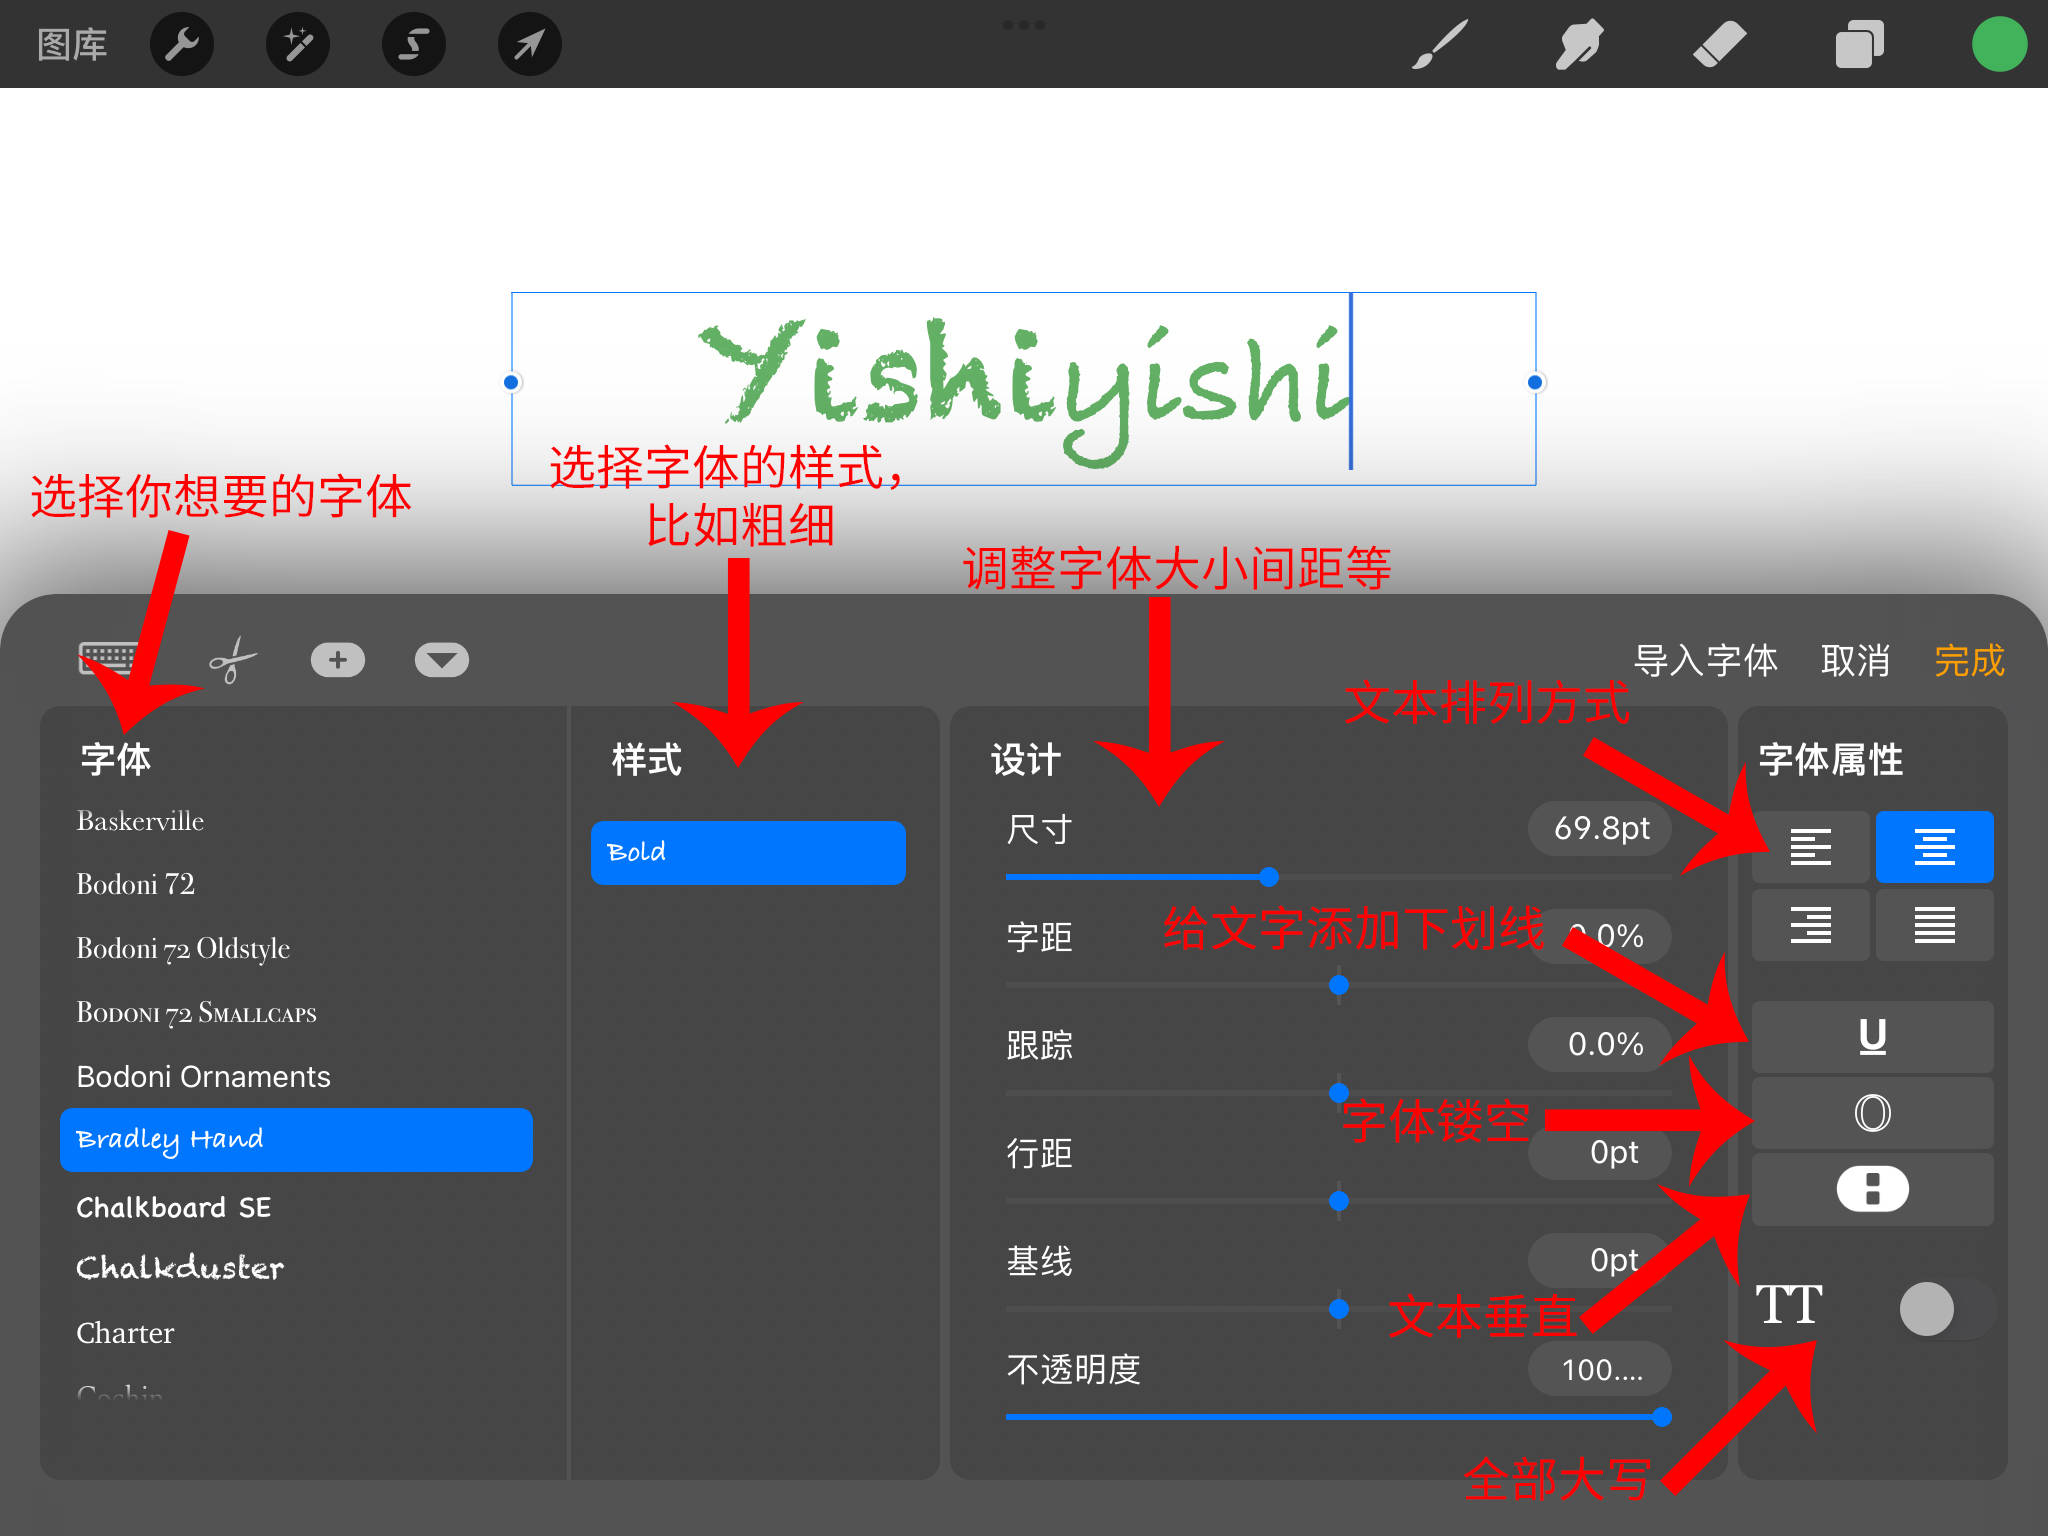
Task: Open the green color picker
Action: [2000, 44]
